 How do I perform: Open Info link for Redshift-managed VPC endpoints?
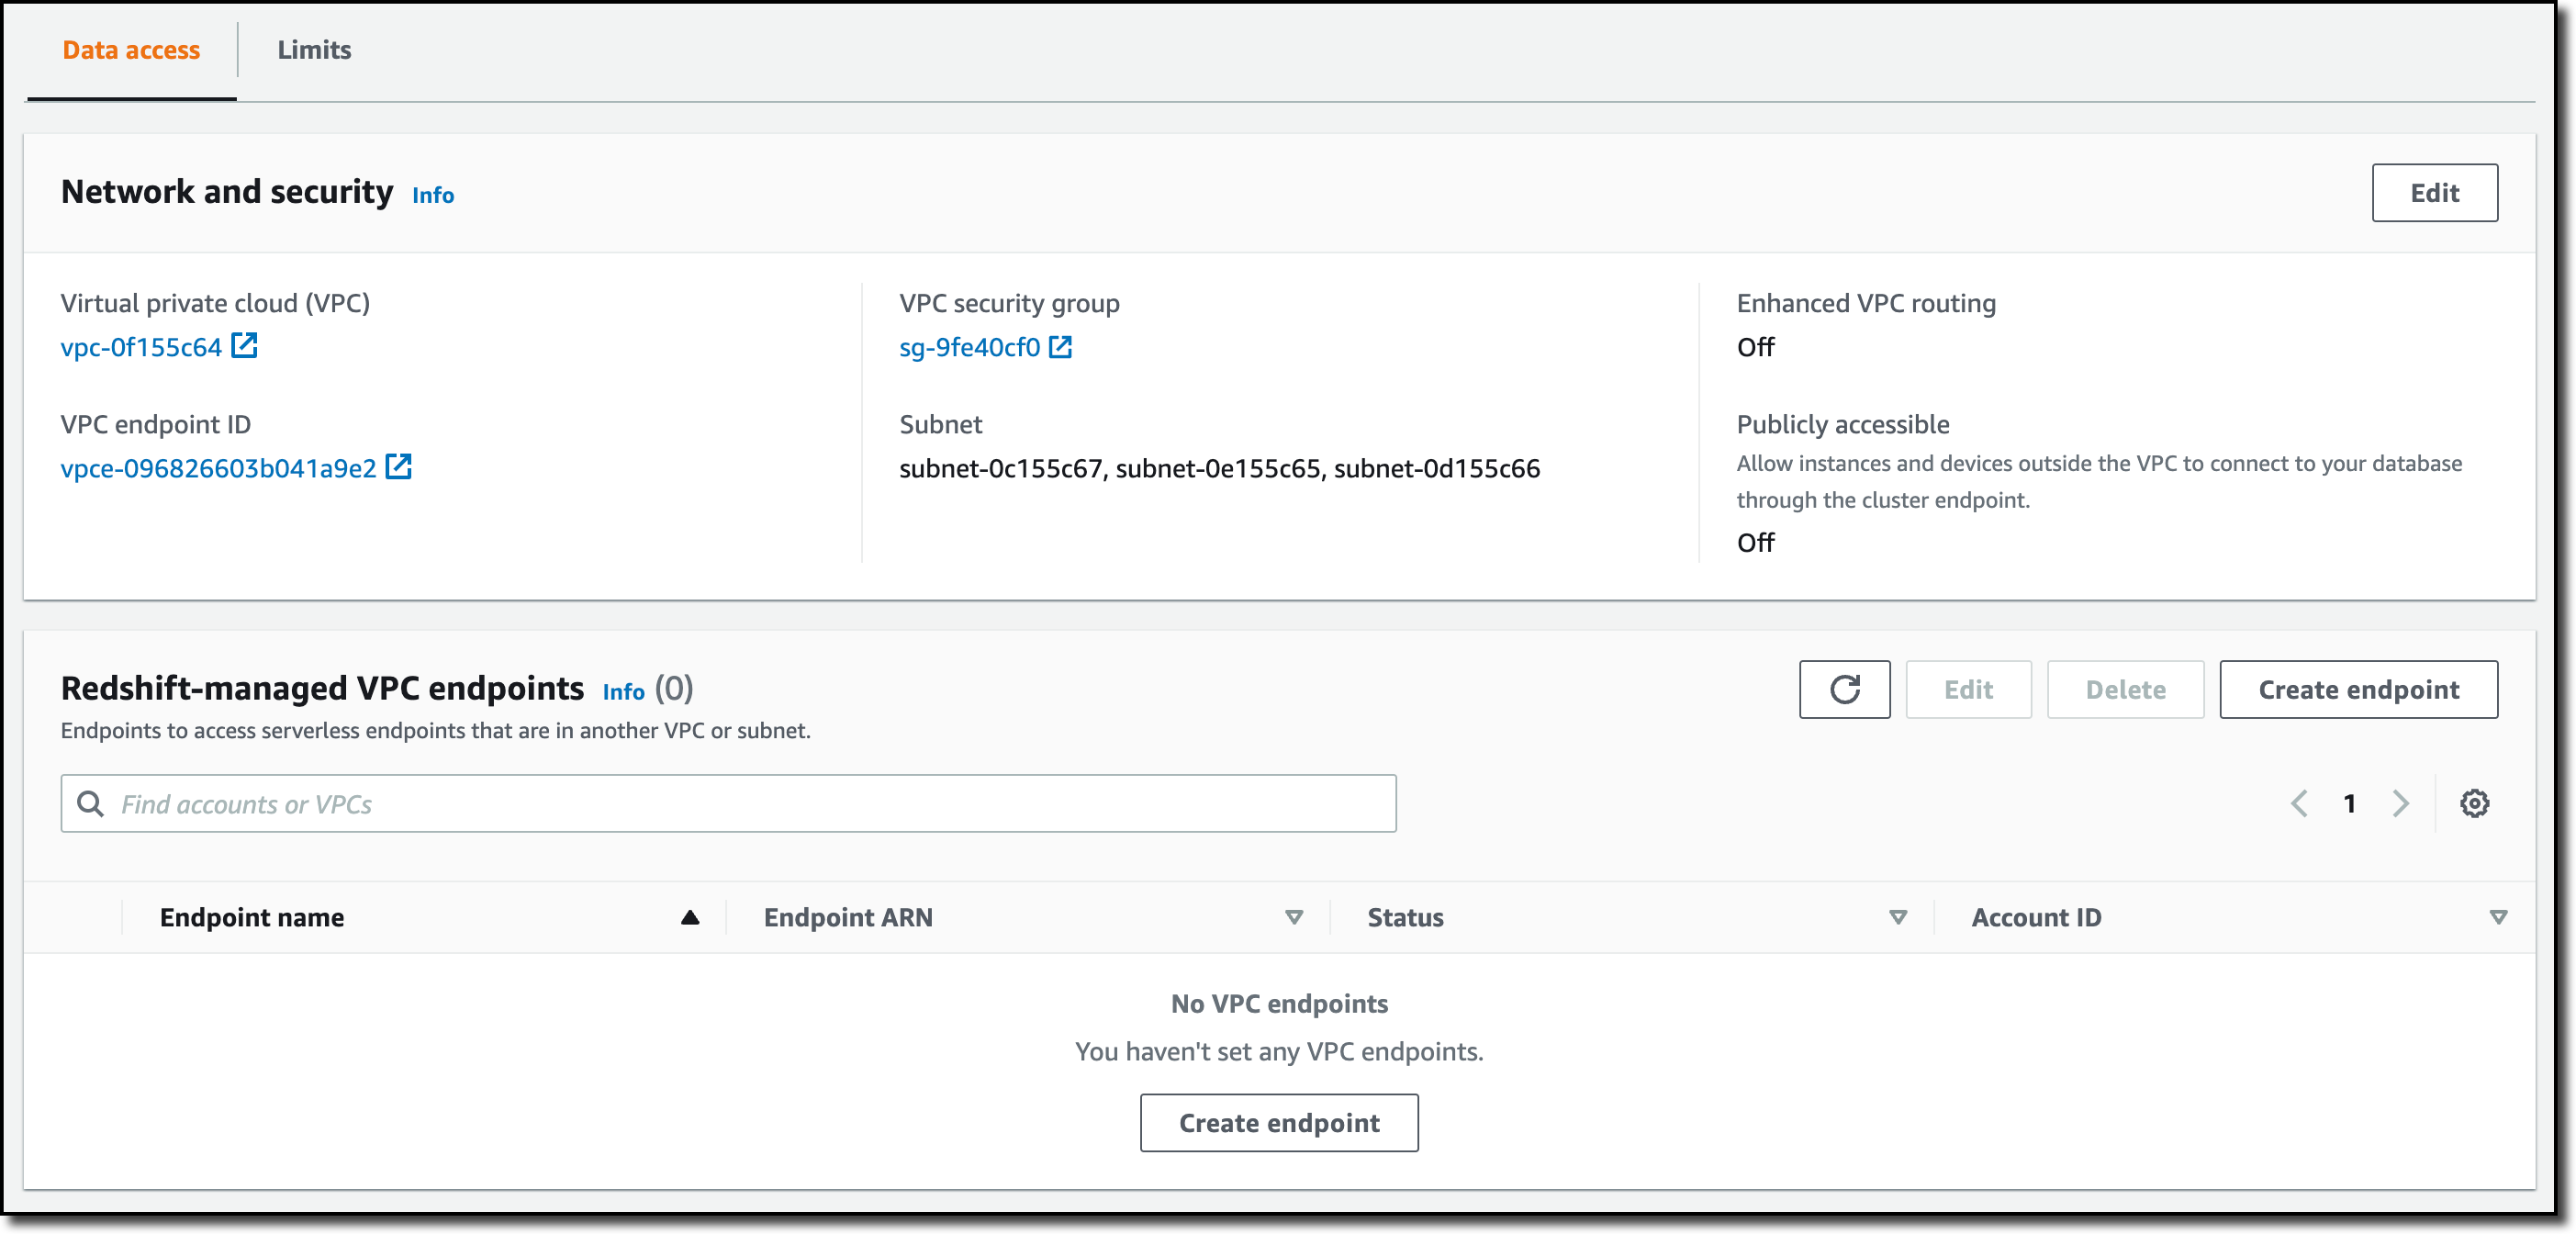click(x=623, y=692)
